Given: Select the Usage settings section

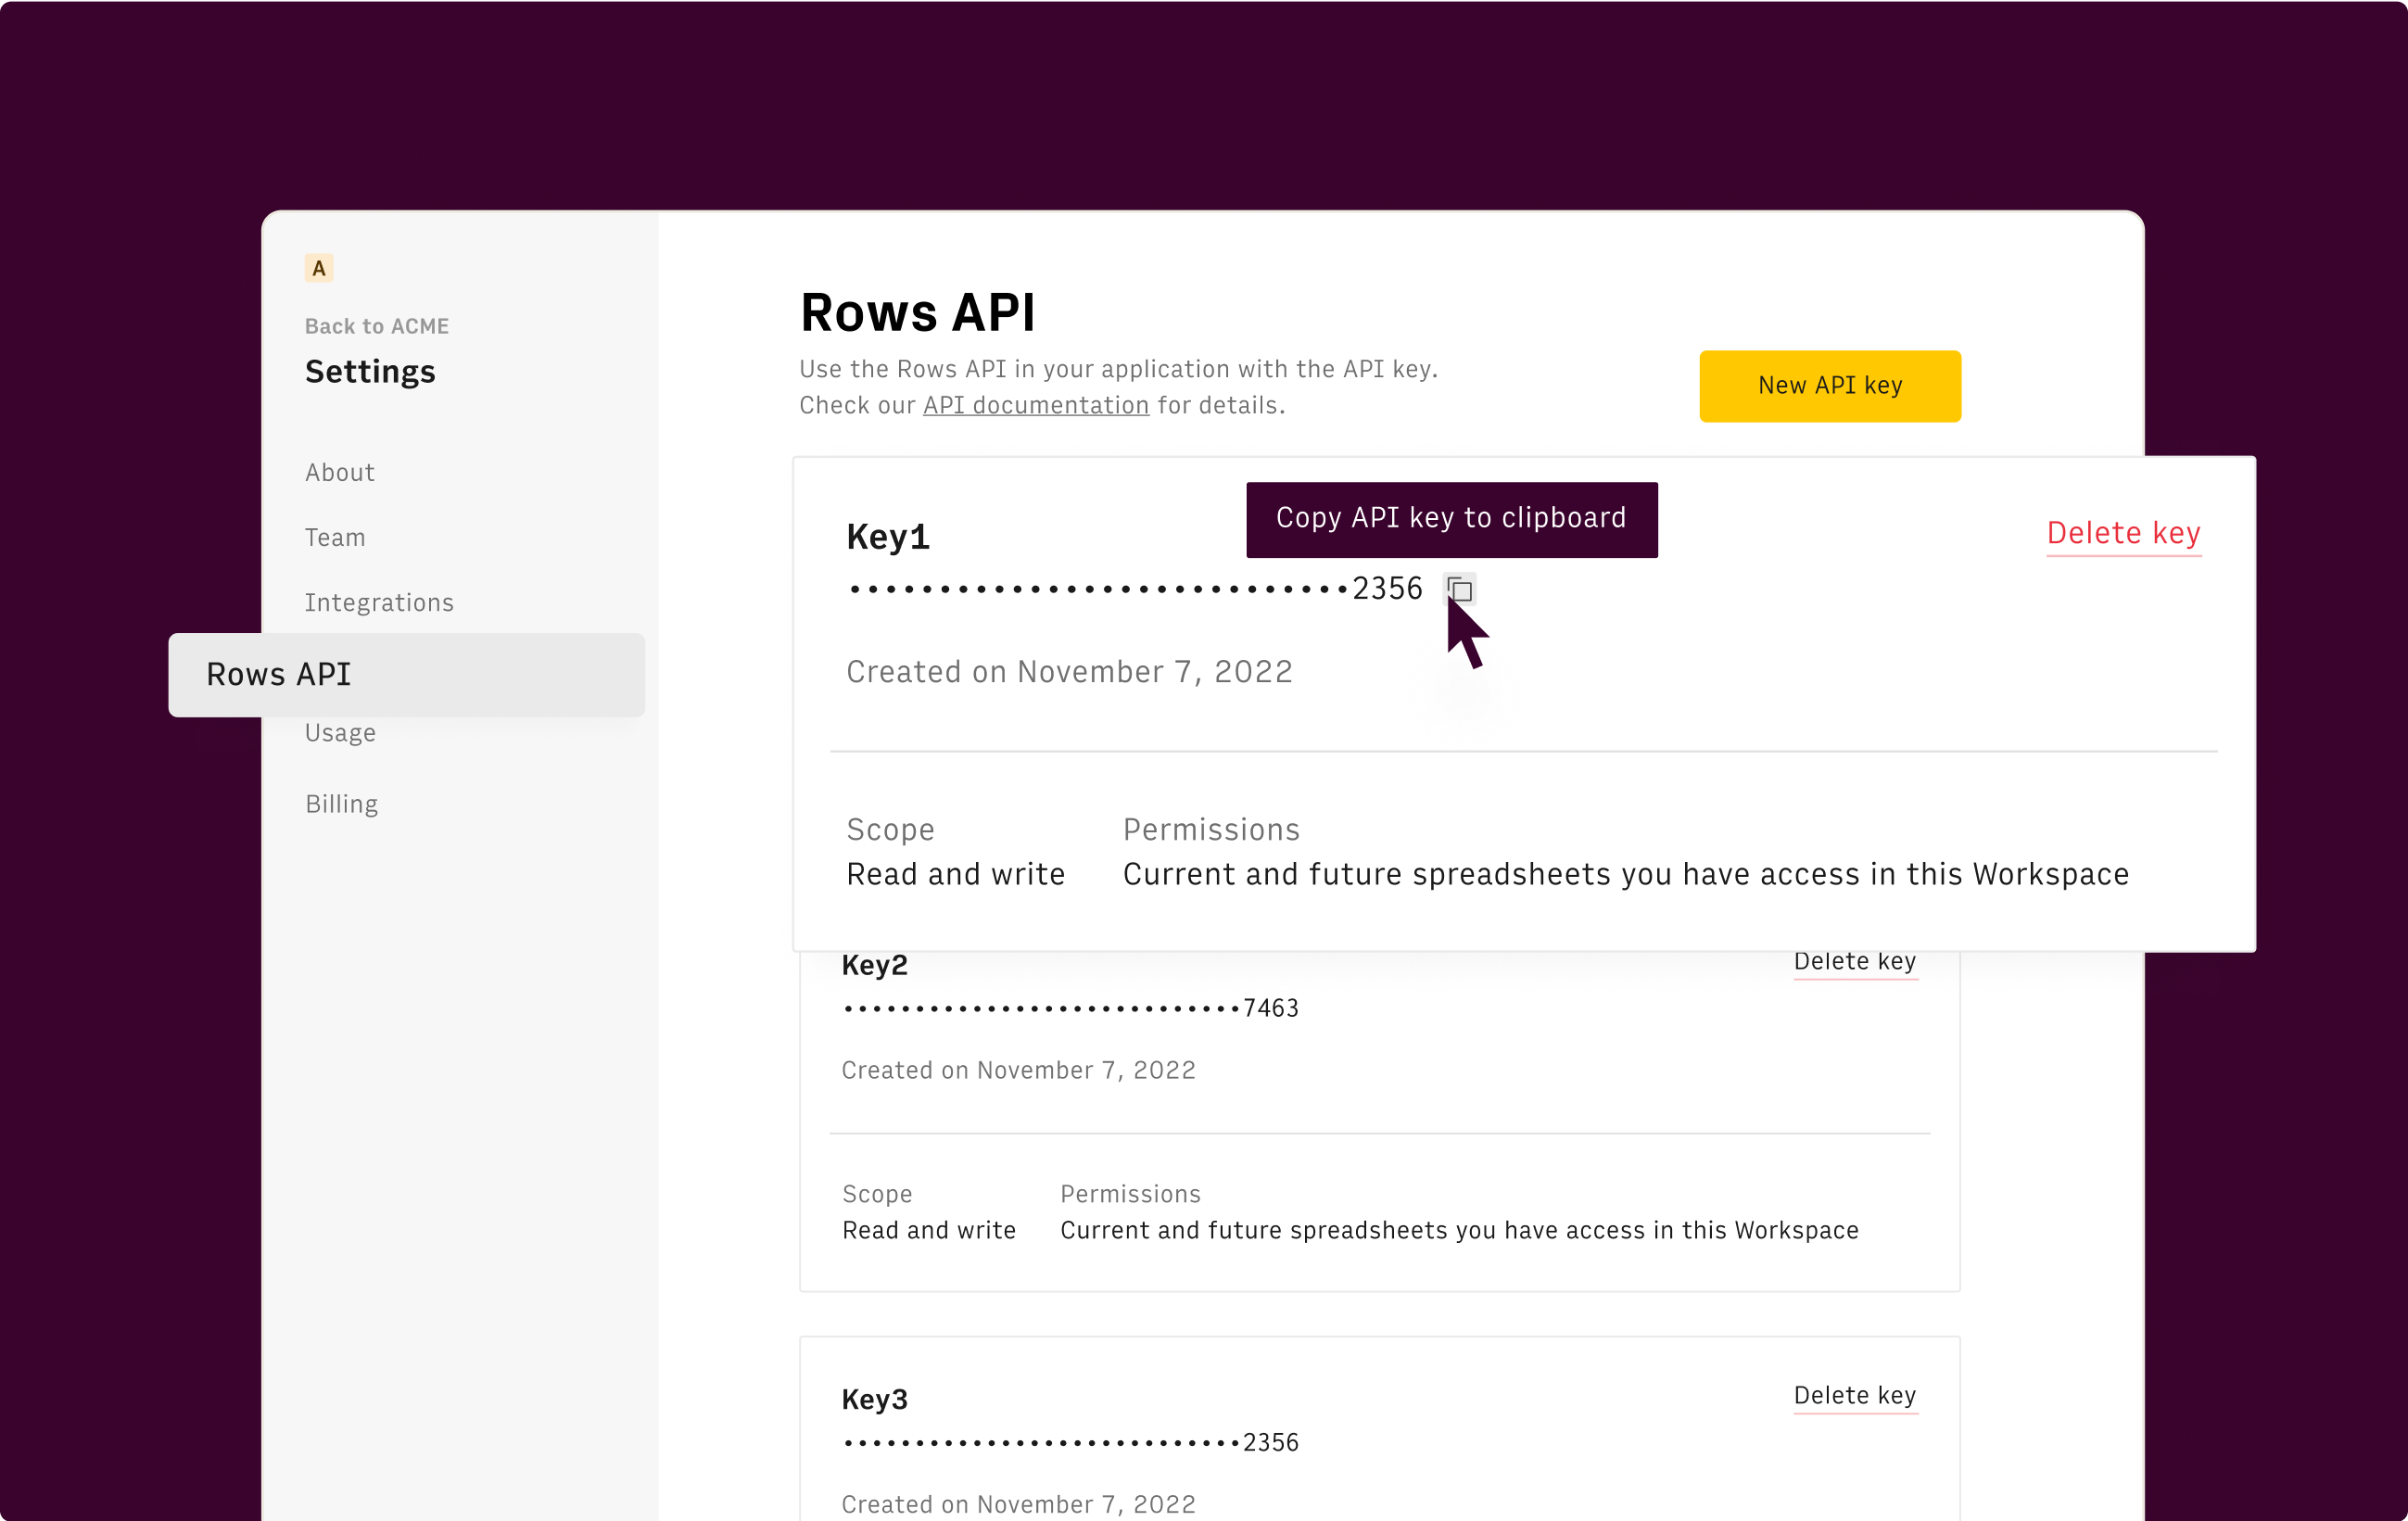Looking at the screenshot, I should click(340, 732).
